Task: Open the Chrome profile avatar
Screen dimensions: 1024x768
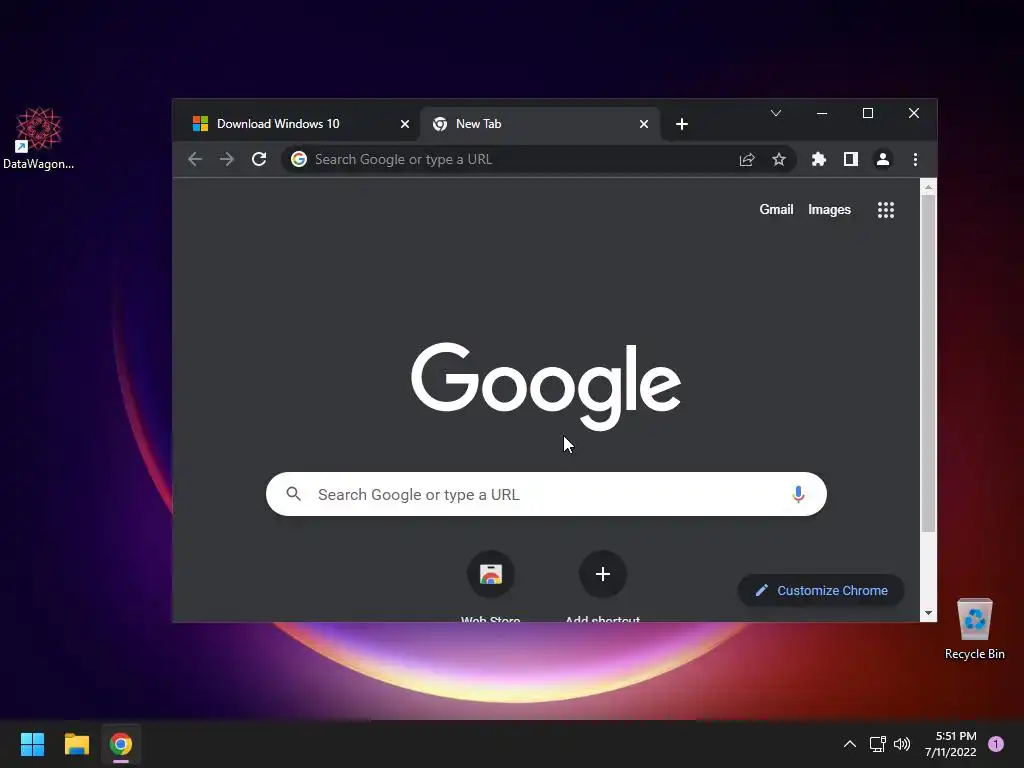Action: pyautogui.click(x=883, y=159)
